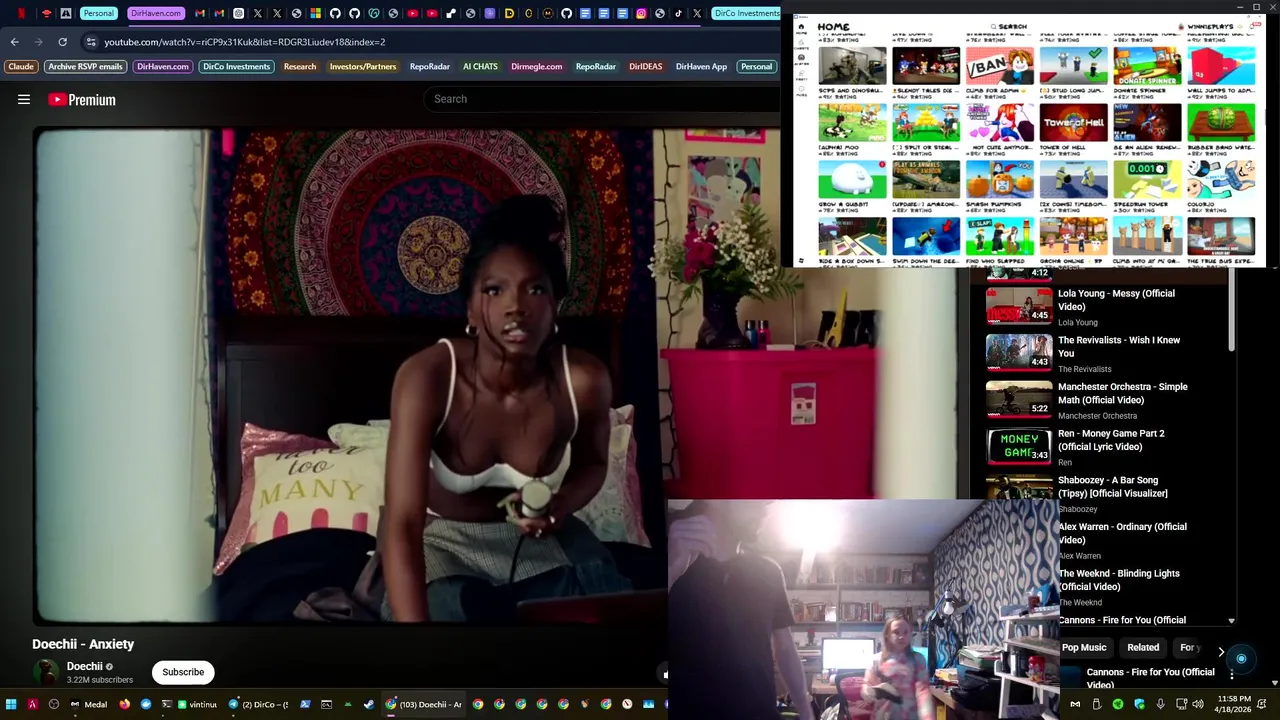1280x720 pixels.
Task: Open Roblox notifications bell icon
Action: 1250,27
